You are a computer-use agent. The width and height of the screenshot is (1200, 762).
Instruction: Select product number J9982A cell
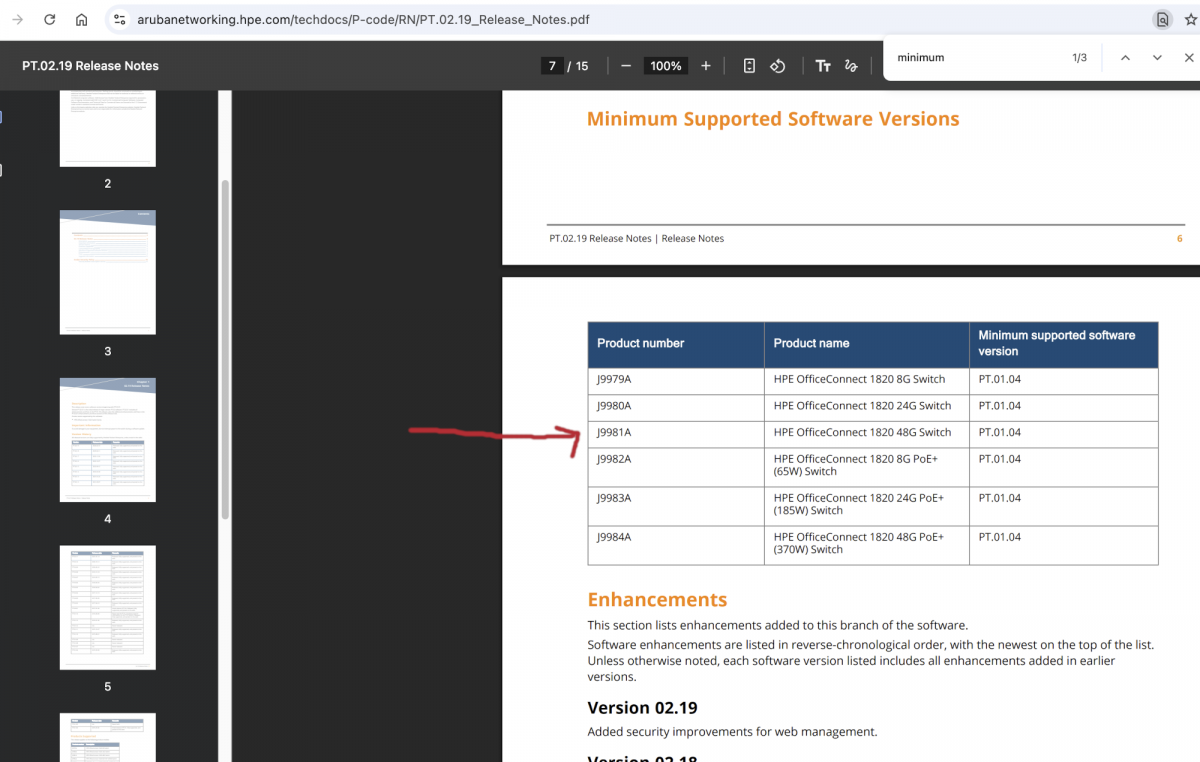coord(676,466)
